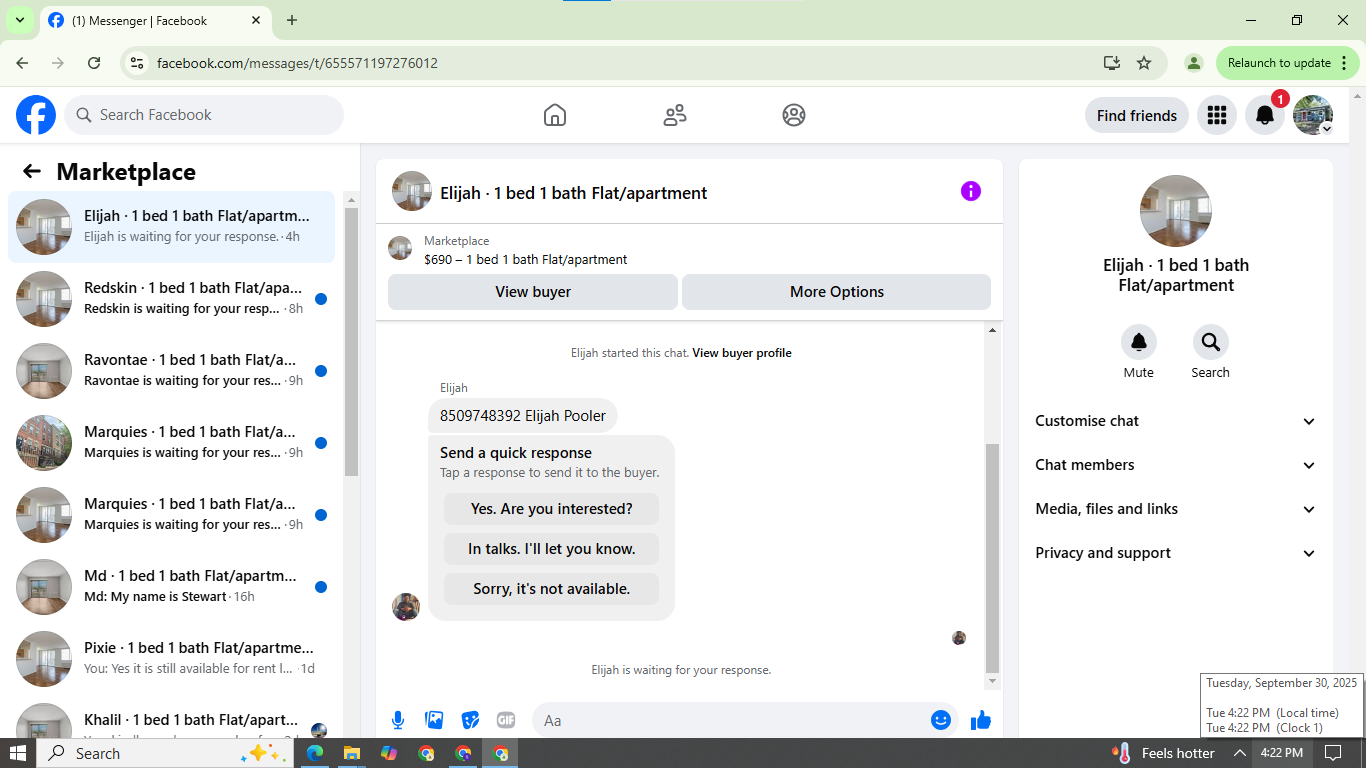Viewport: 1366px width, 768px height.
Task: Send 'In talks. I'll let you know.' response
Action: click(552, 549)
